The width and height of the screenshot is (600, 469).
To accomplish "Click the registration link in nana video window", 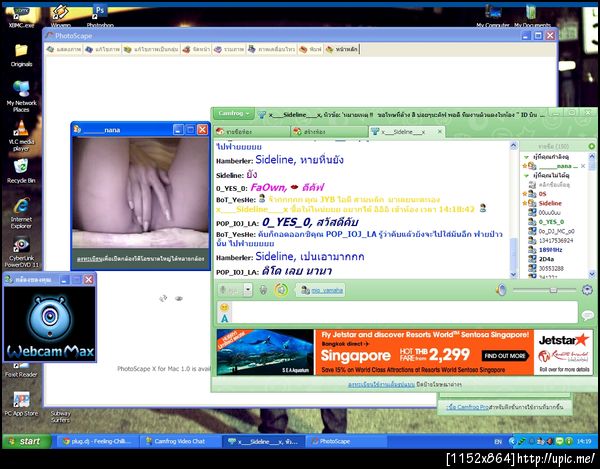I will point(90,259).
